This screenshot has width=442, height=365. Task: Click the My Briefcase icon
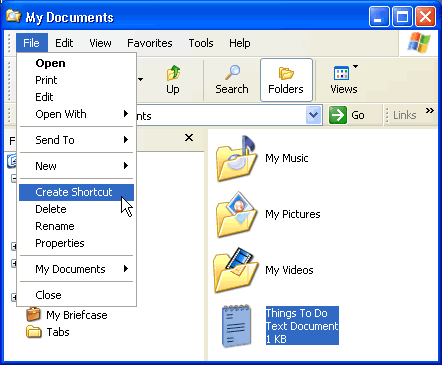[x=33, y=314]
